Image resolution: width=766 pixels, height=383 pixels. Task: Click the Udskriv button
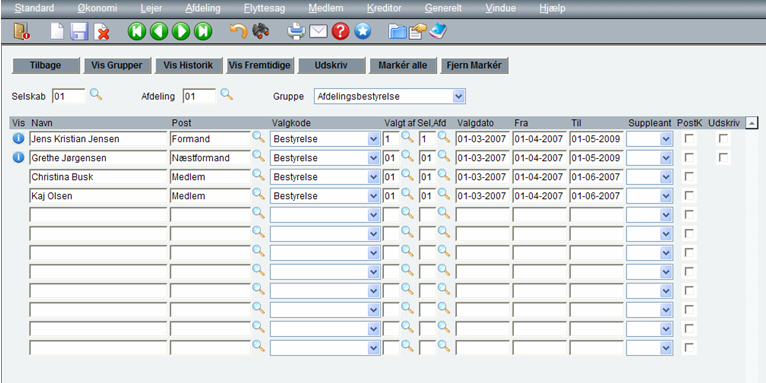332,65
